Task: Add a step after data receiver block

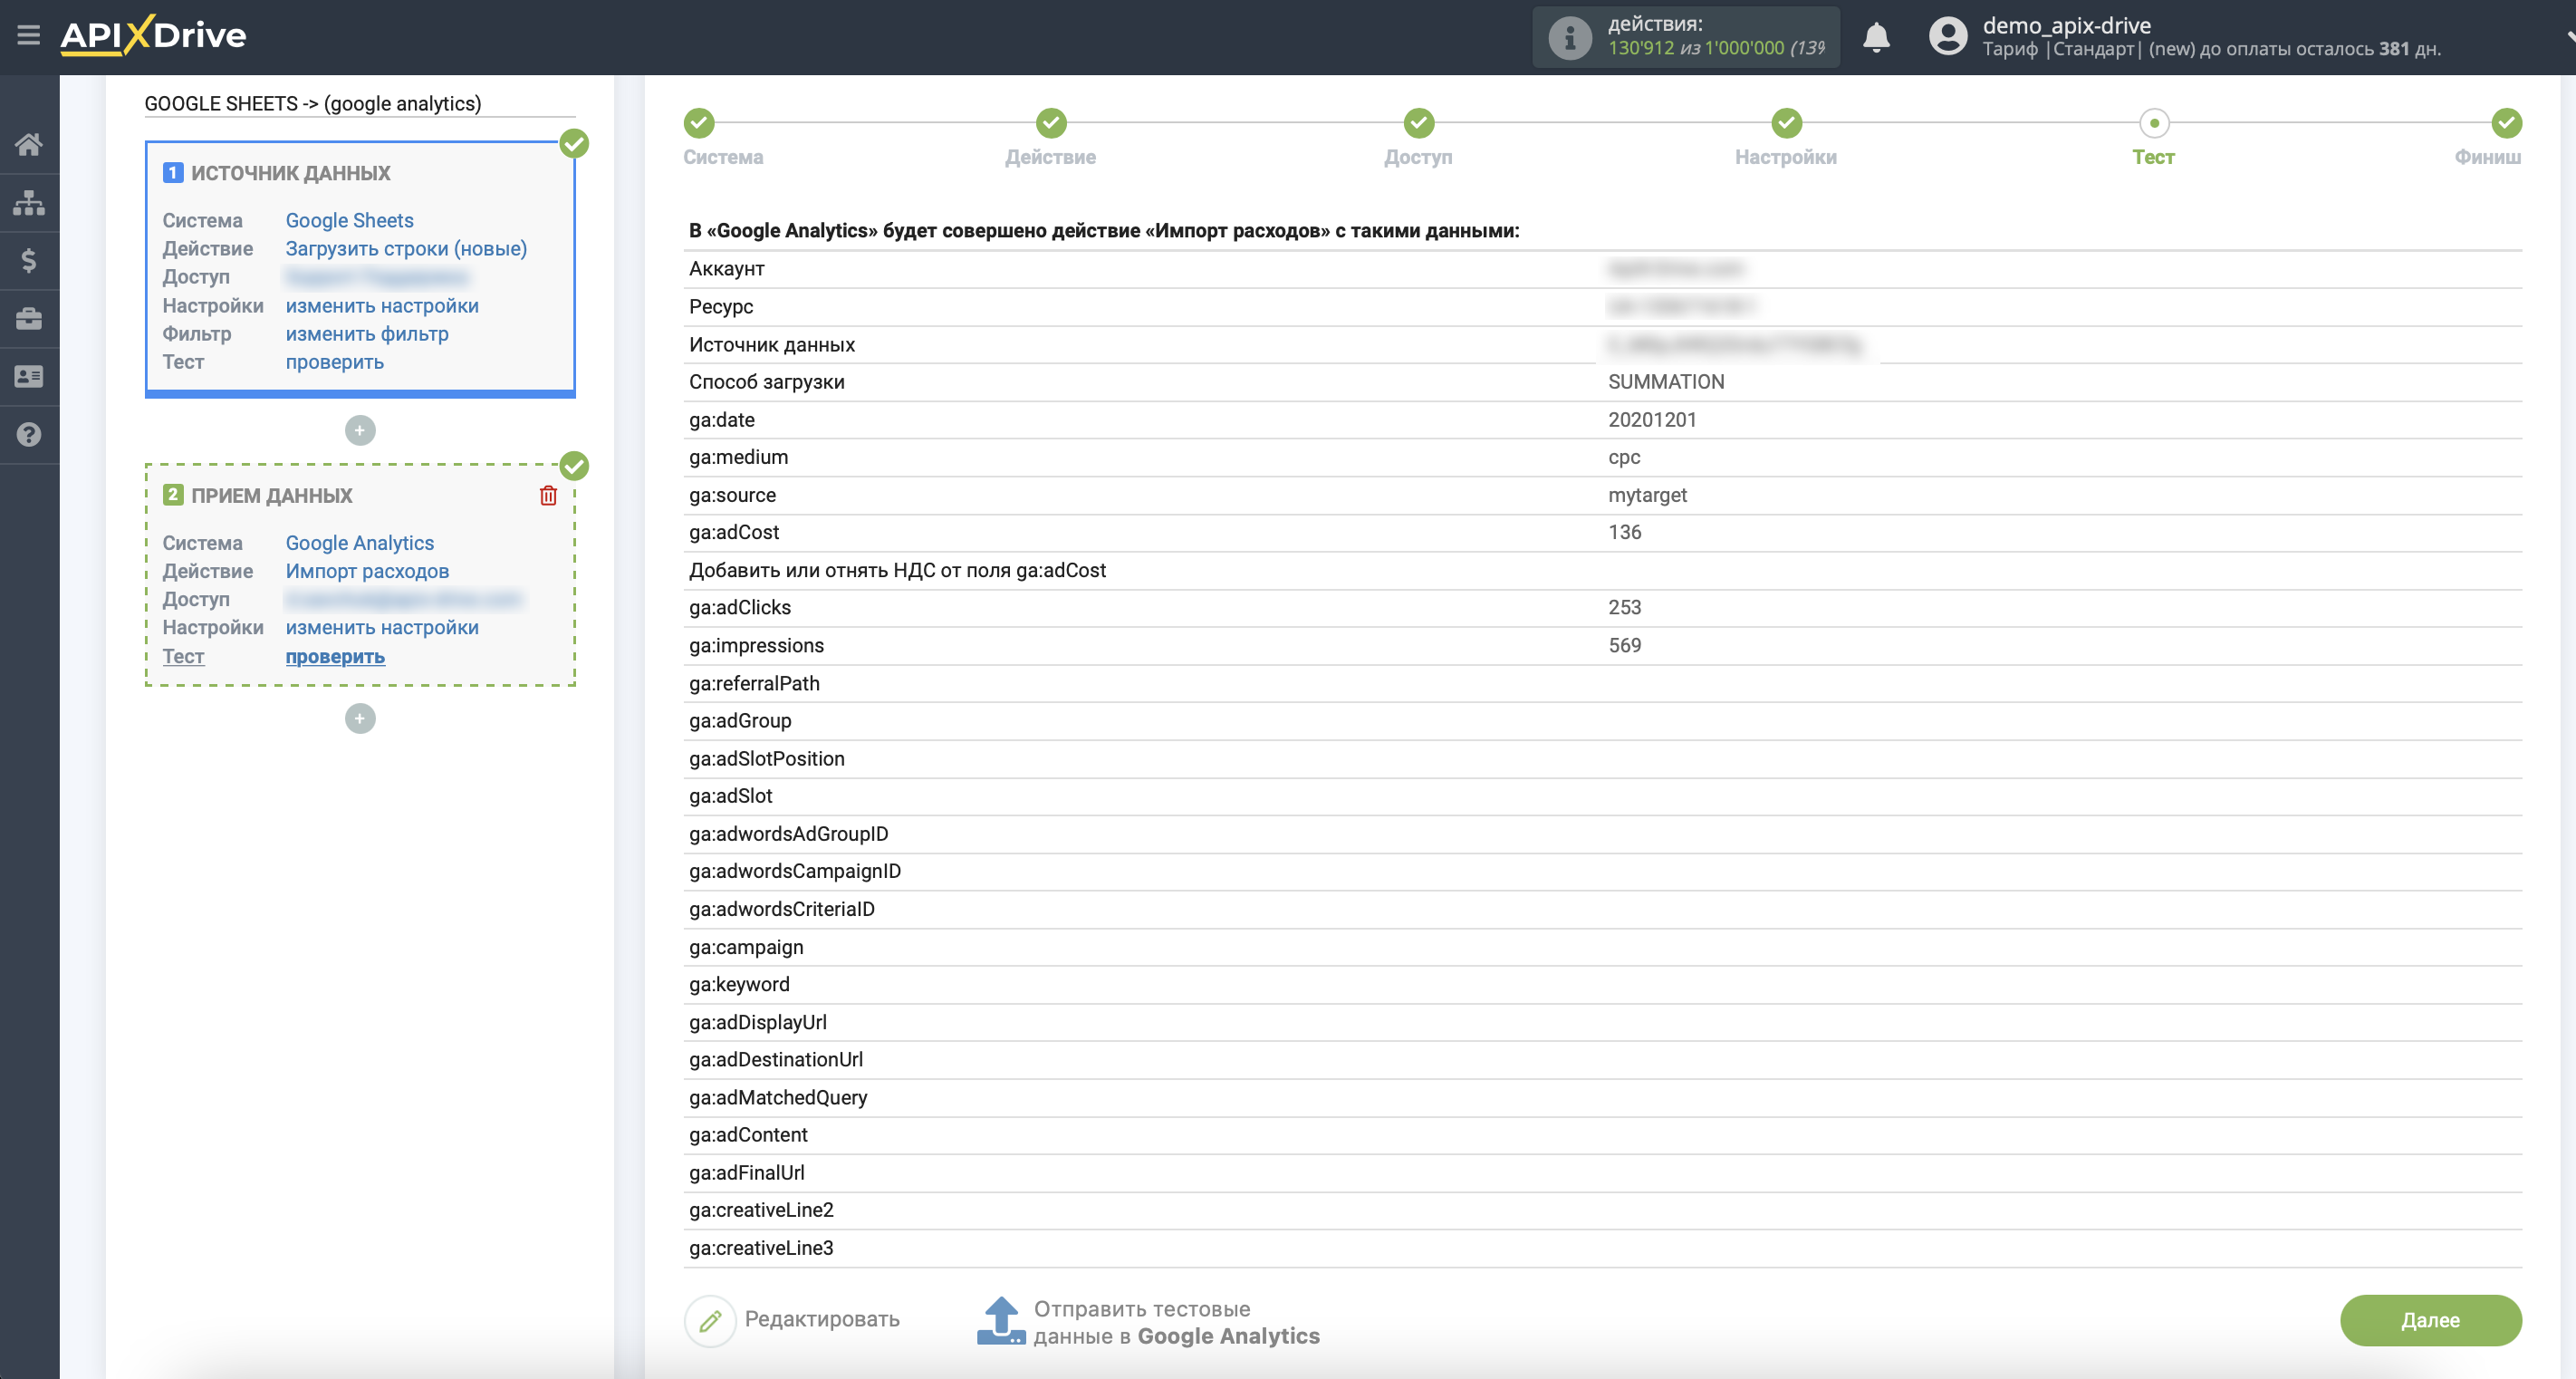Action: pyautogui.click(x=360, y=719)
